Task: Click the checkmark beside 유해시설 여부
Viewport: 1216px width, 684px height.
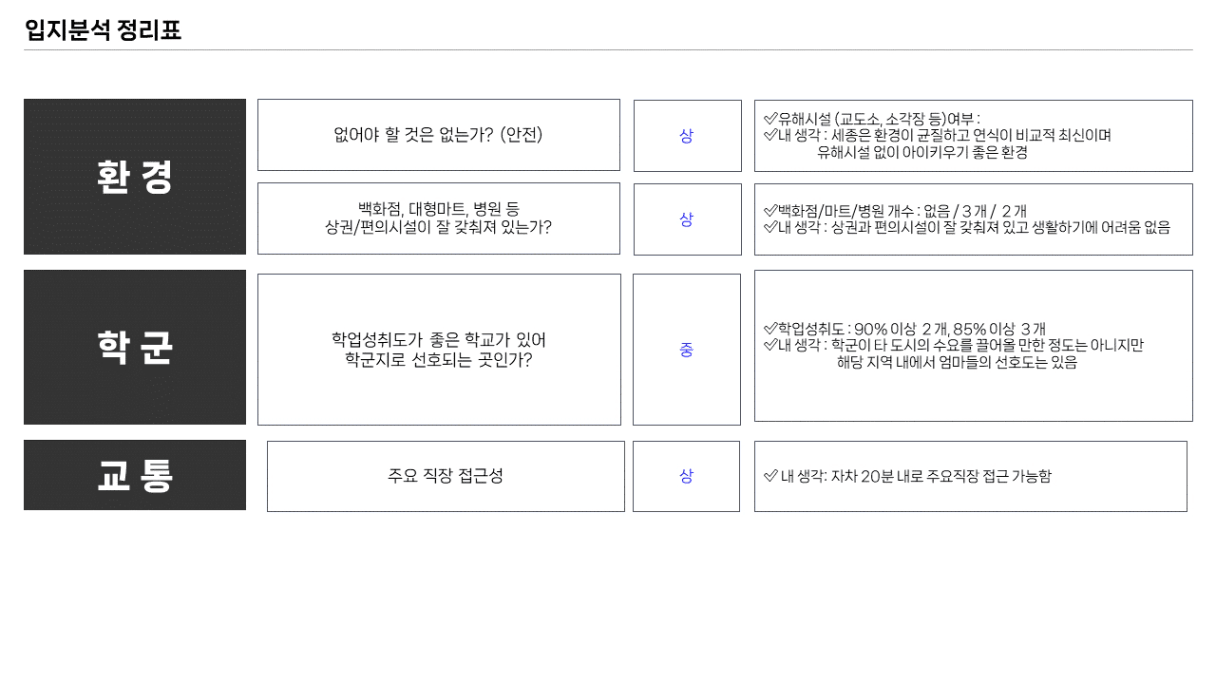Action: click(x=770, y=118)
